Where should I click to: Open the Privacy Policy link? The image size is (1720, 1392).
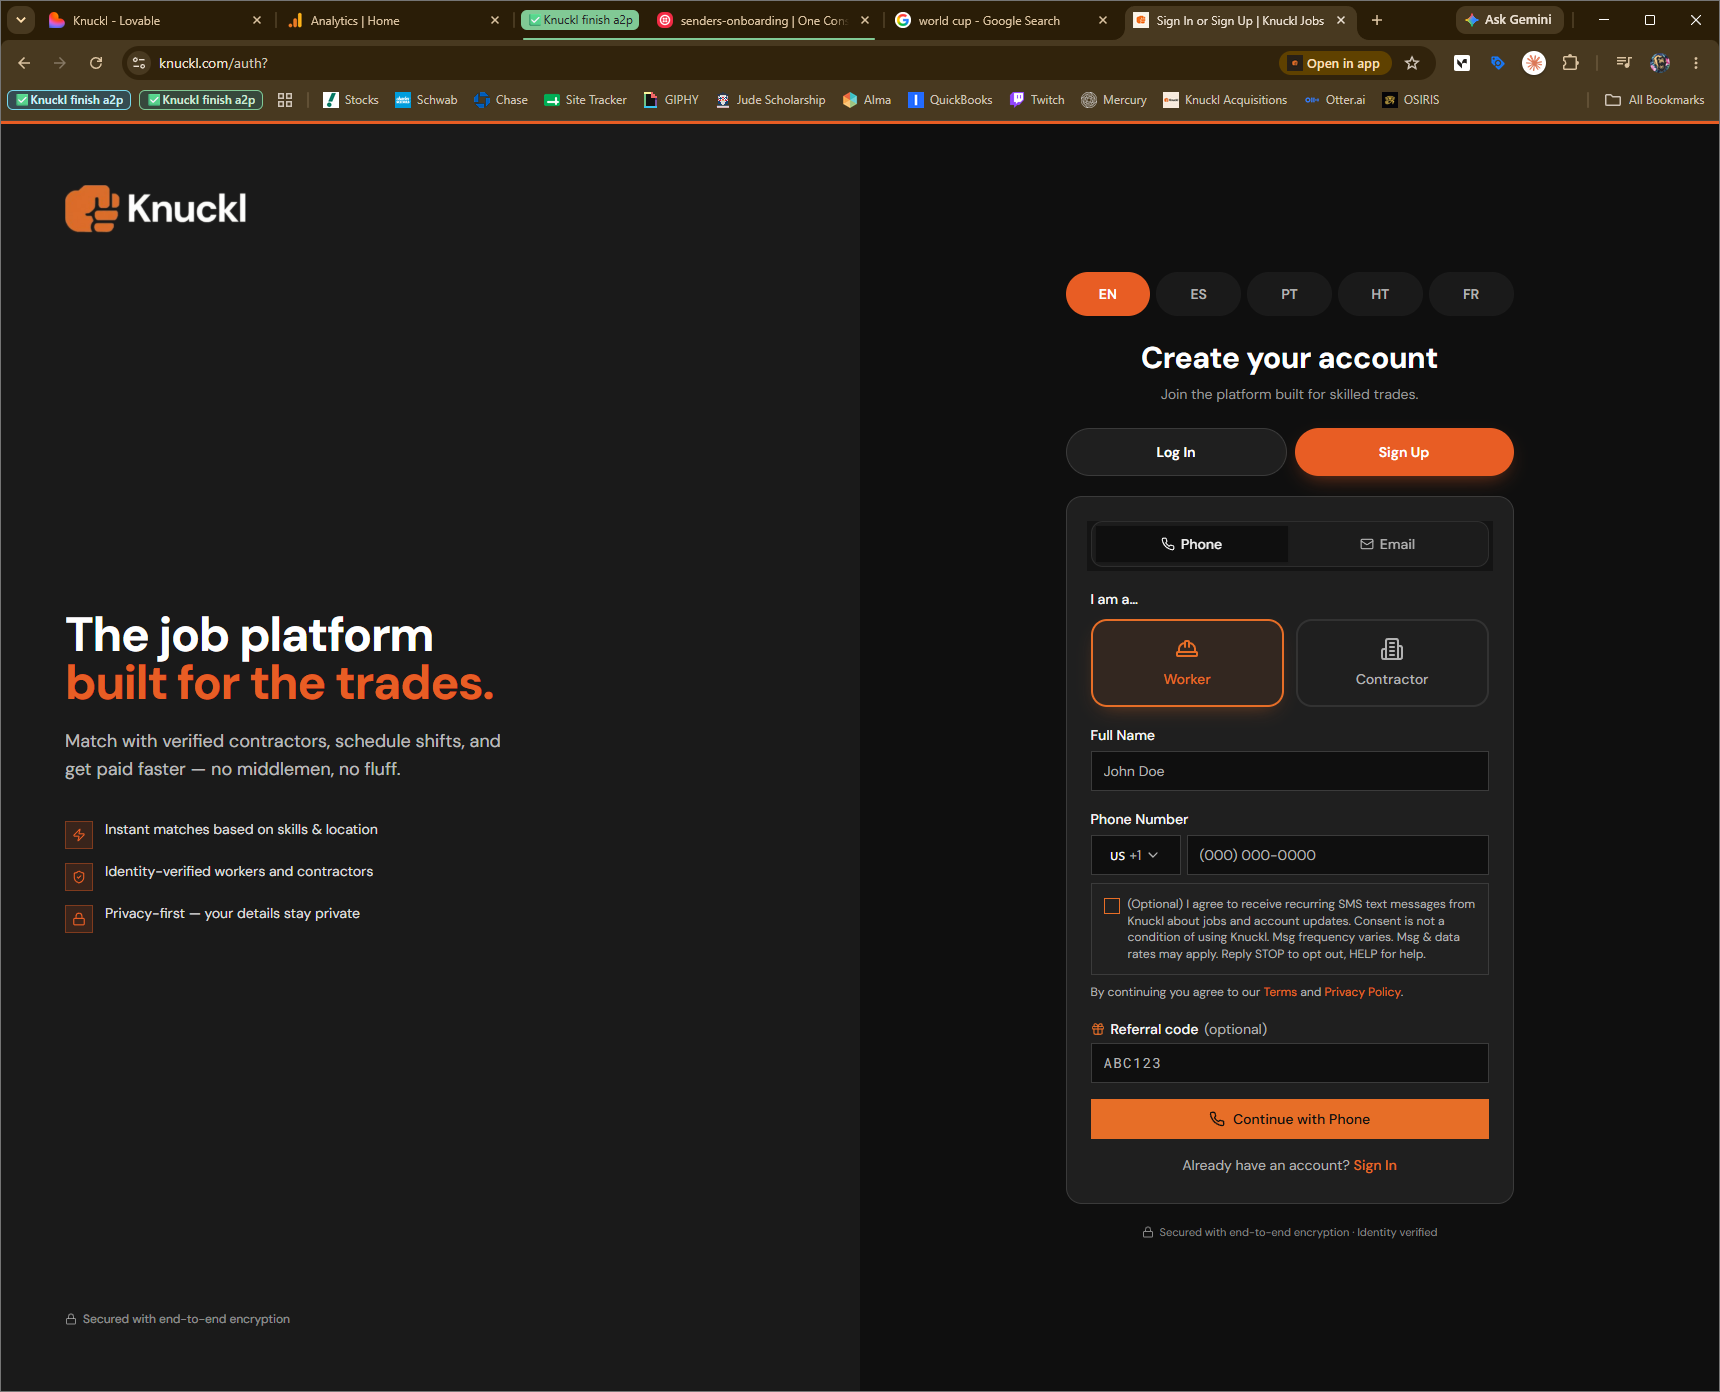(1363, 992)
